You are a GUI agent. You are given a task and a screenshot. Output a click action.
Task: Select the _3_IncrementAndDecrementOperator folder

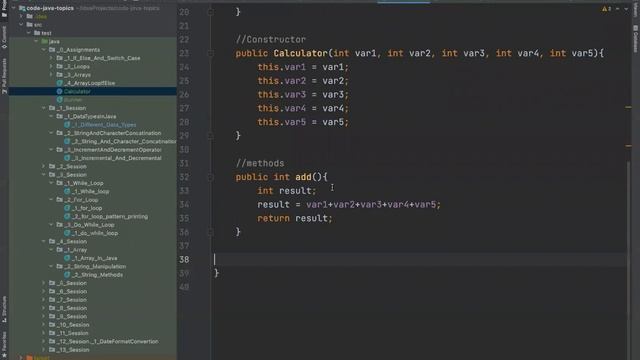(93, 150)
